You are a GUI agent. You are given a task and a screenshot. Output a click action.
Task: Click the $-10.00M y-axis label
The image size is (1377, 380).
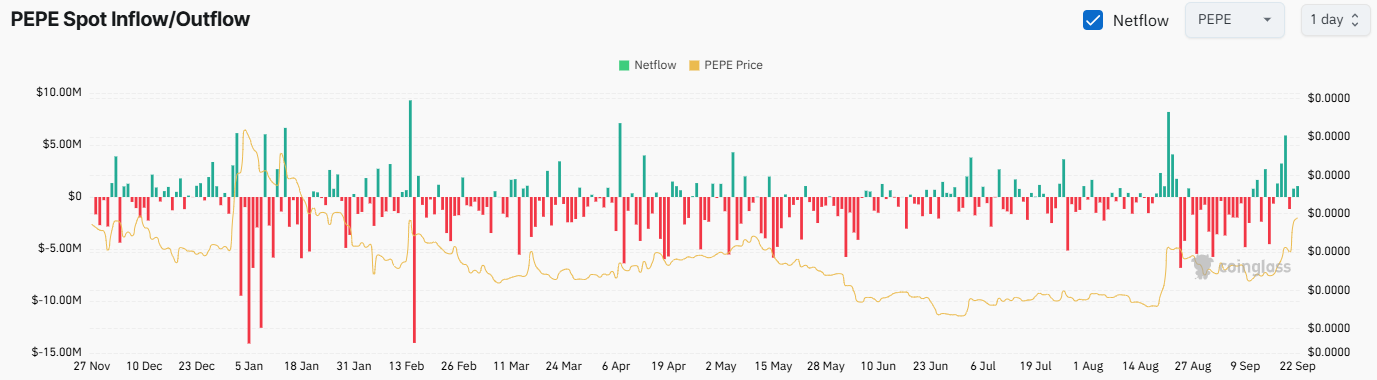pos(57,300)
